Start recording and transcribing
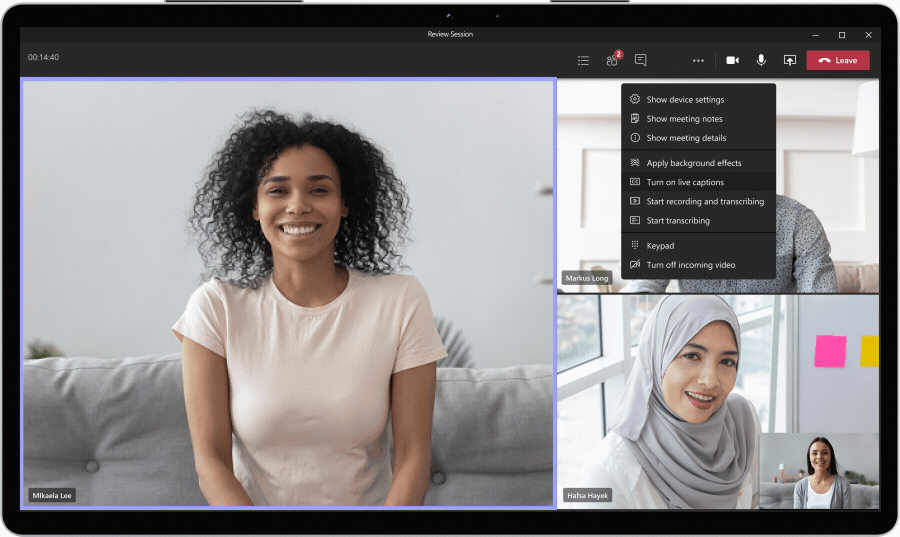This screenshot has height=537, width=900. pyautogui.click(x=705, y=201)
